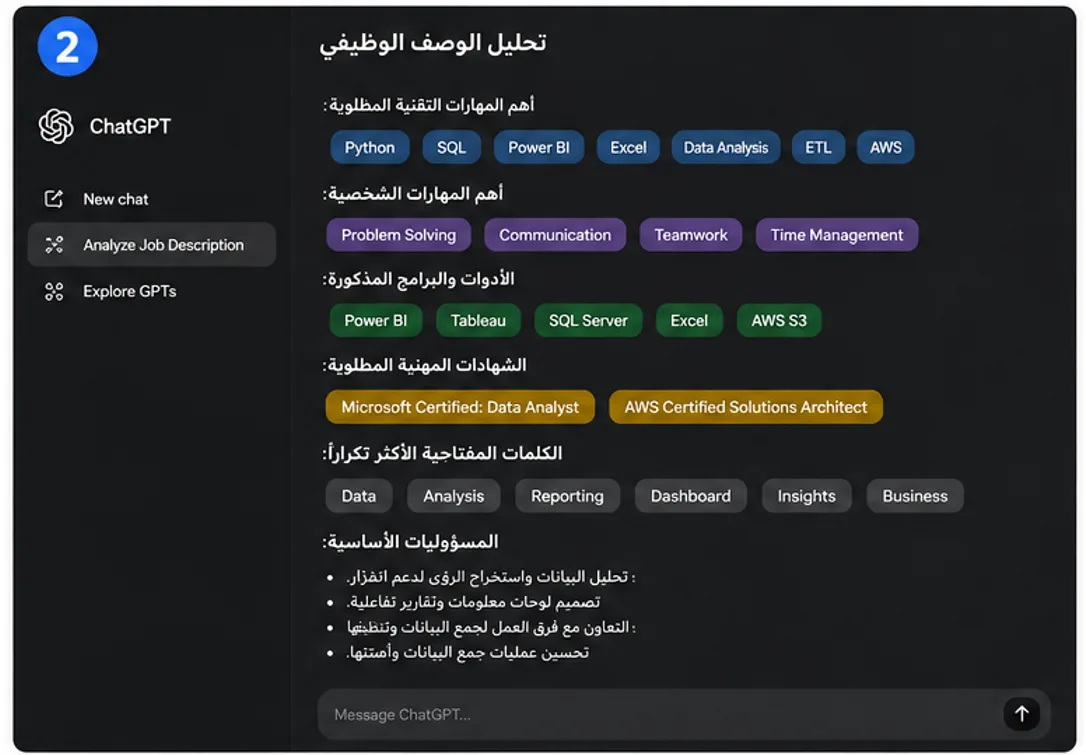The height and width of the screenshot is (755, 1086).
Task: Click the Data keyword tag
Action: [x=359, y=496]
